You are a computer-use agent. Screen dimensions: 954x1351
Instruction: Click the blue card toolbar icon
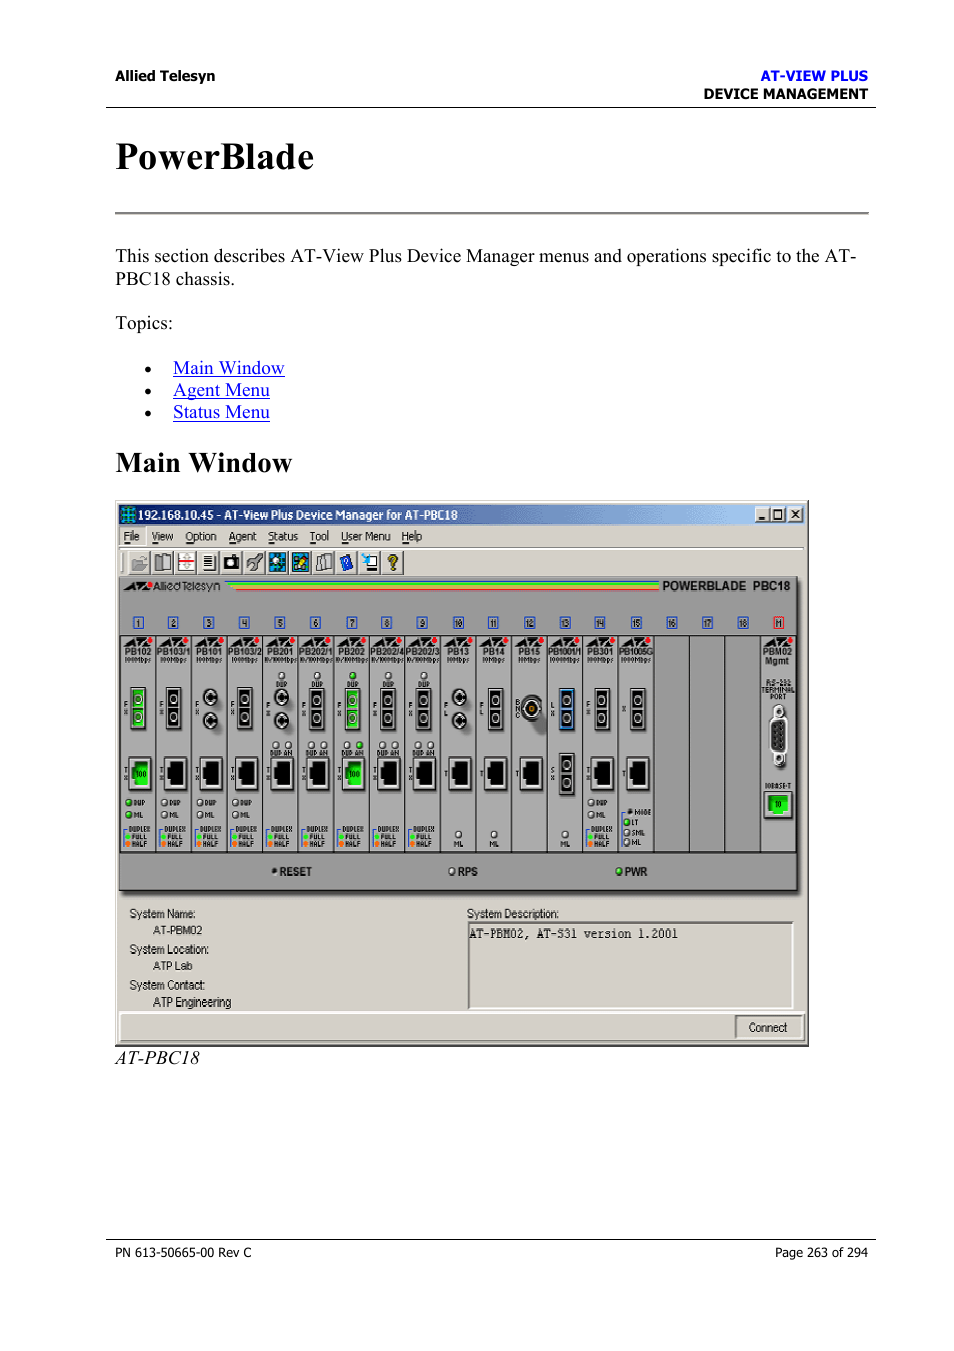(x=347, y=563)
